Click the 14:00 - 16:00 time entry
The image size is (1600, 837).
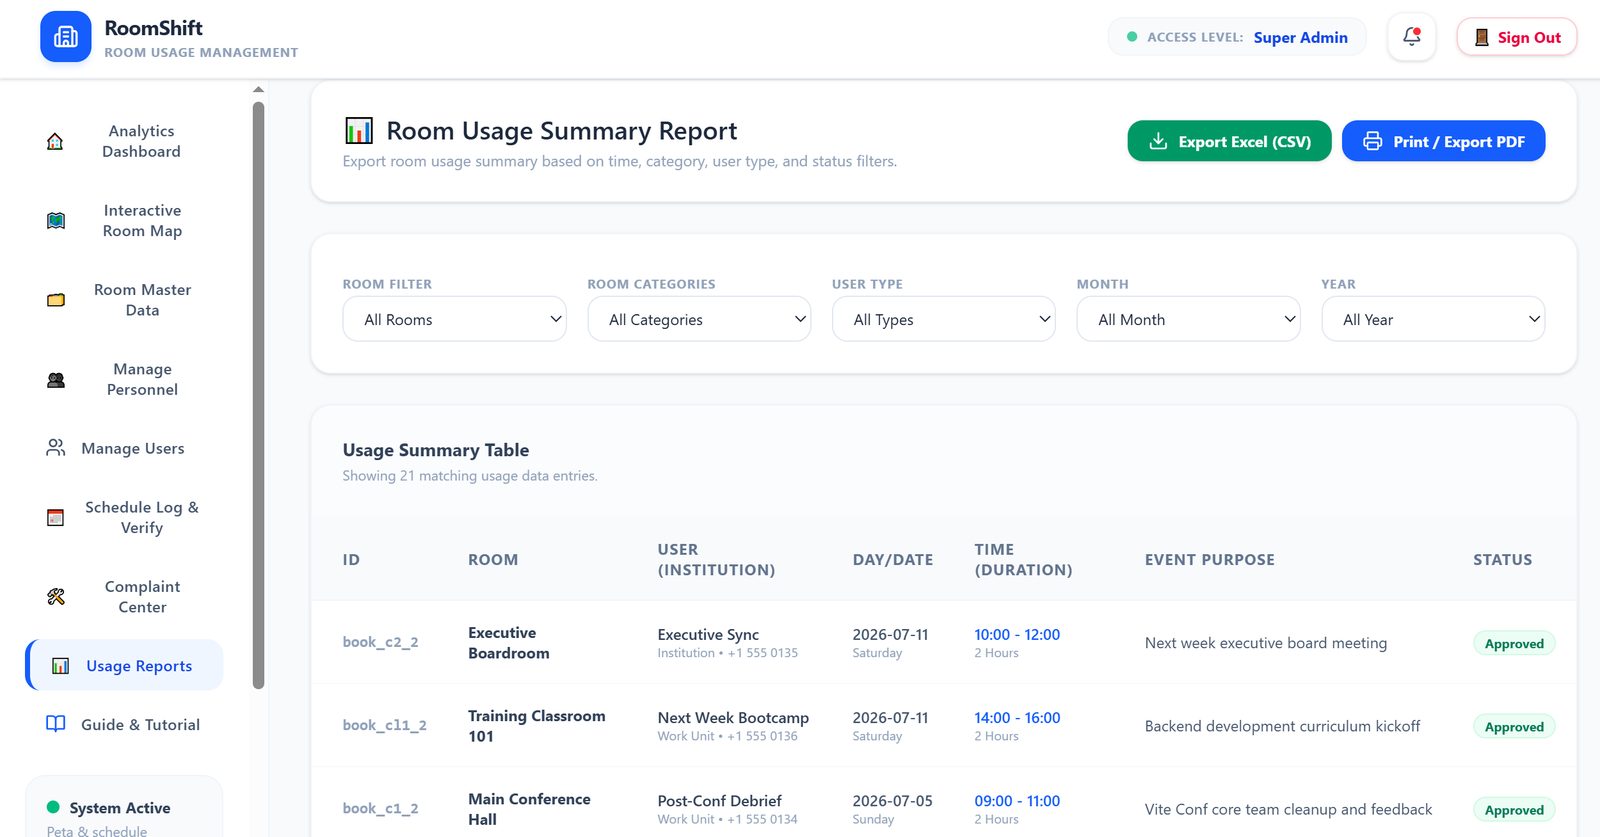click(x=1017, y=717)
